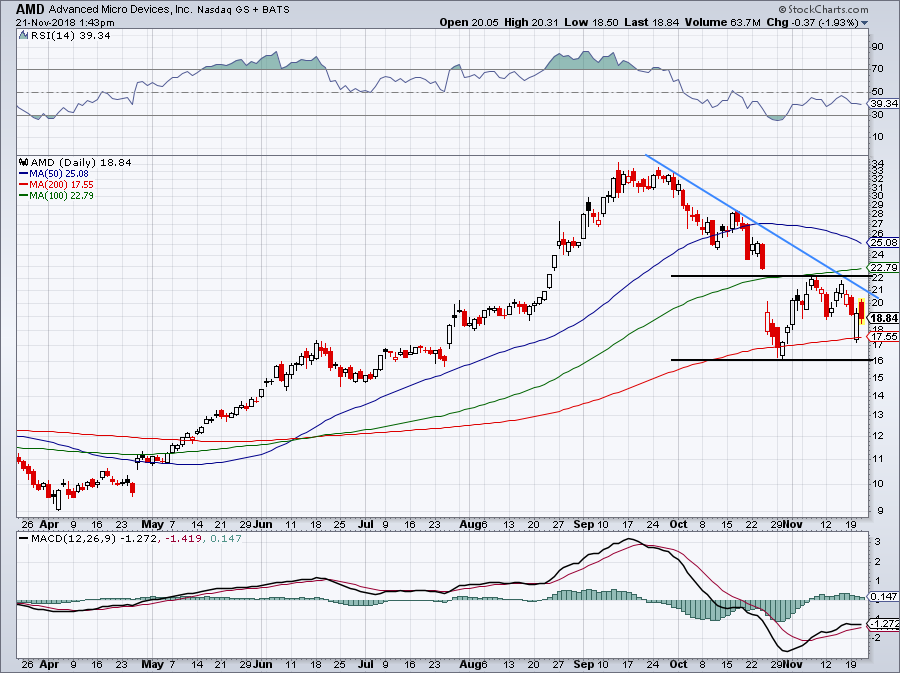Click the 70 level on the RSI scale

click(x=878, y=69)
